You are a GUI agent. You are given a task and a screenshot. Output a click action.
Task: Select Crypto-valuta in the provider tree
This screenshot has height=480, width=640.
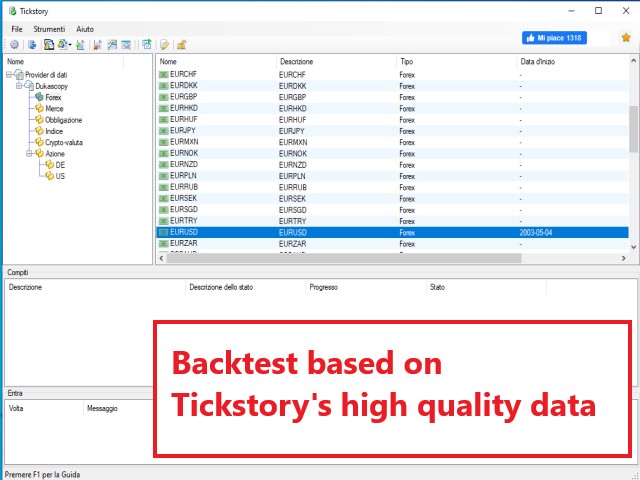tap(64, 142)
